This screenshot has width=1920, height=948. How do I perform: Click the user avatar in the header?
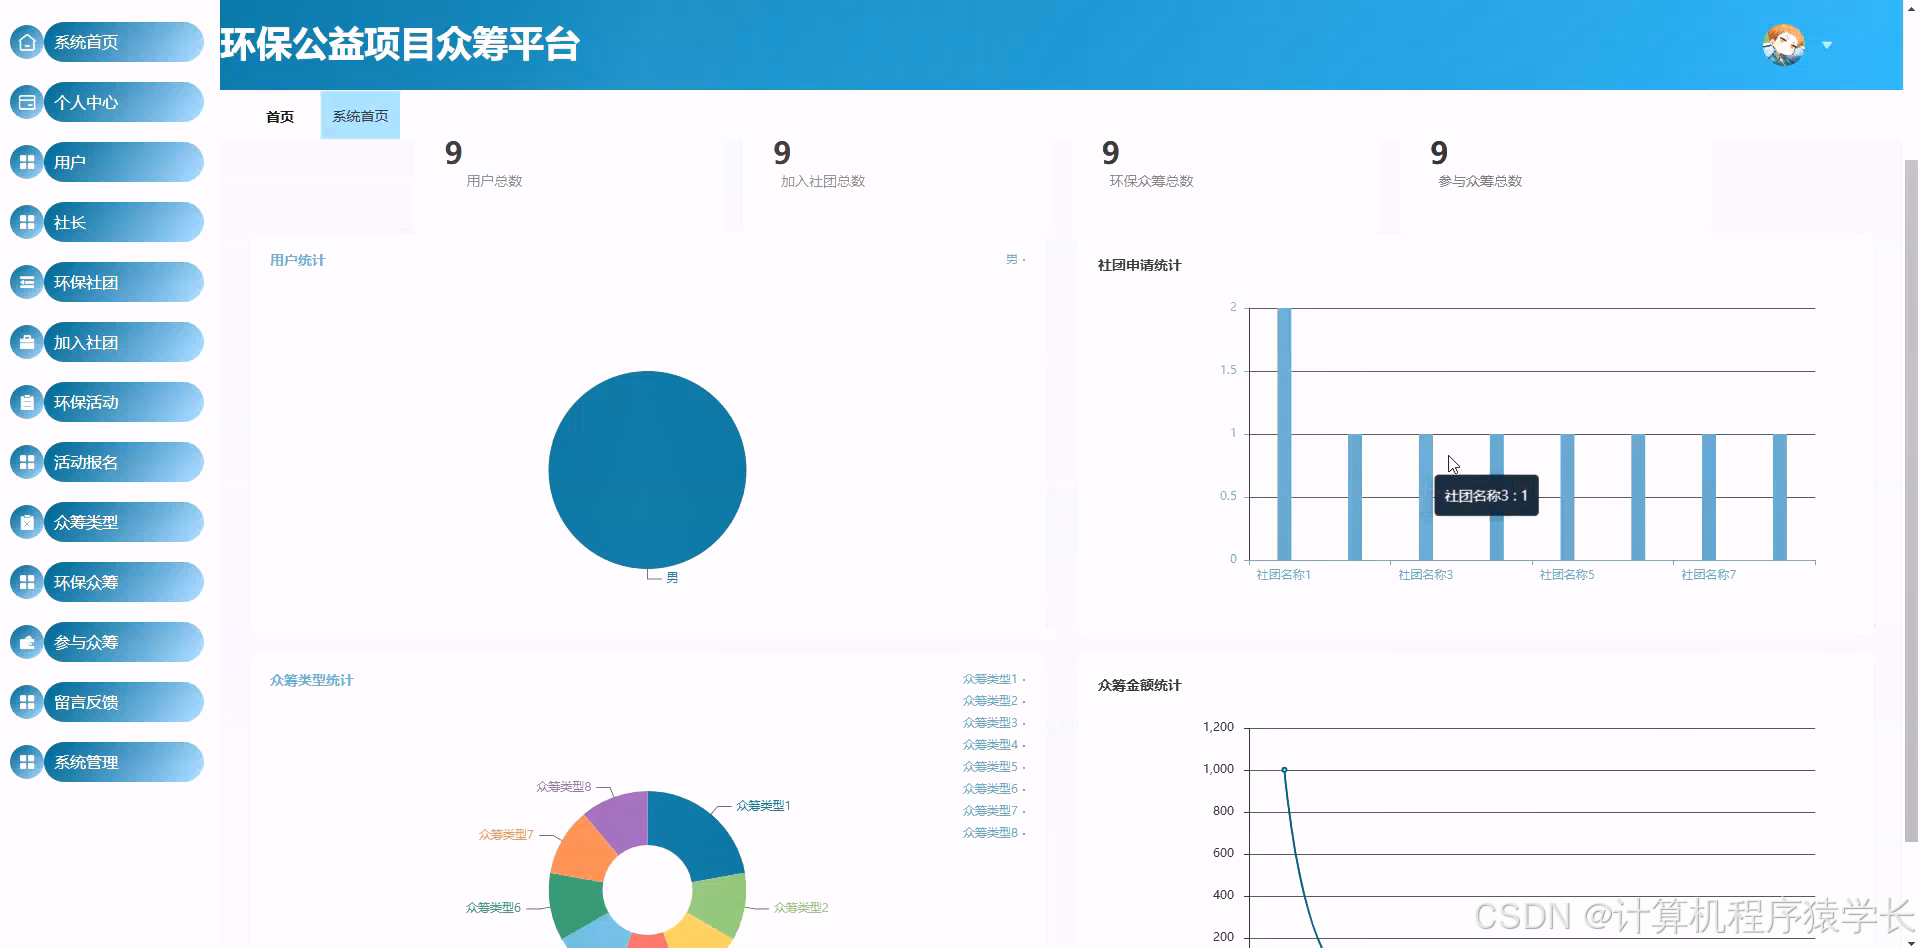pos(1783,45)
